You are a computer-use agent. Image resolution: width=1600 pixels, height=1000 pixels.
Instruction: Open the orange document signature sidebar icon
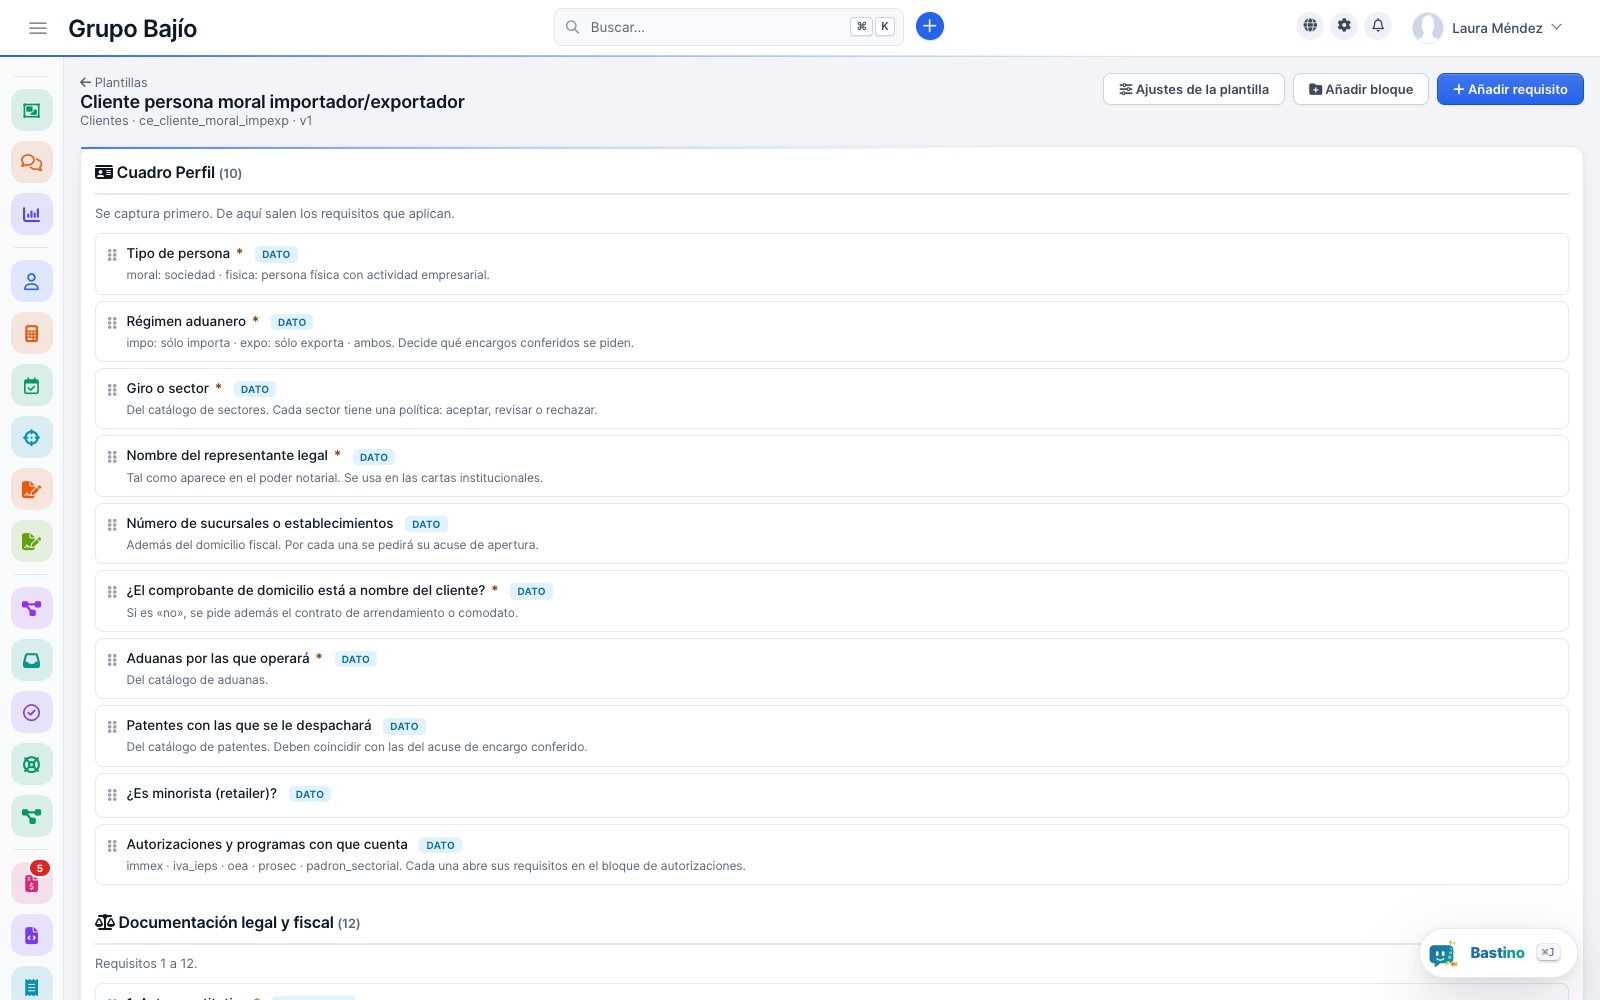[x=32, y=490]
